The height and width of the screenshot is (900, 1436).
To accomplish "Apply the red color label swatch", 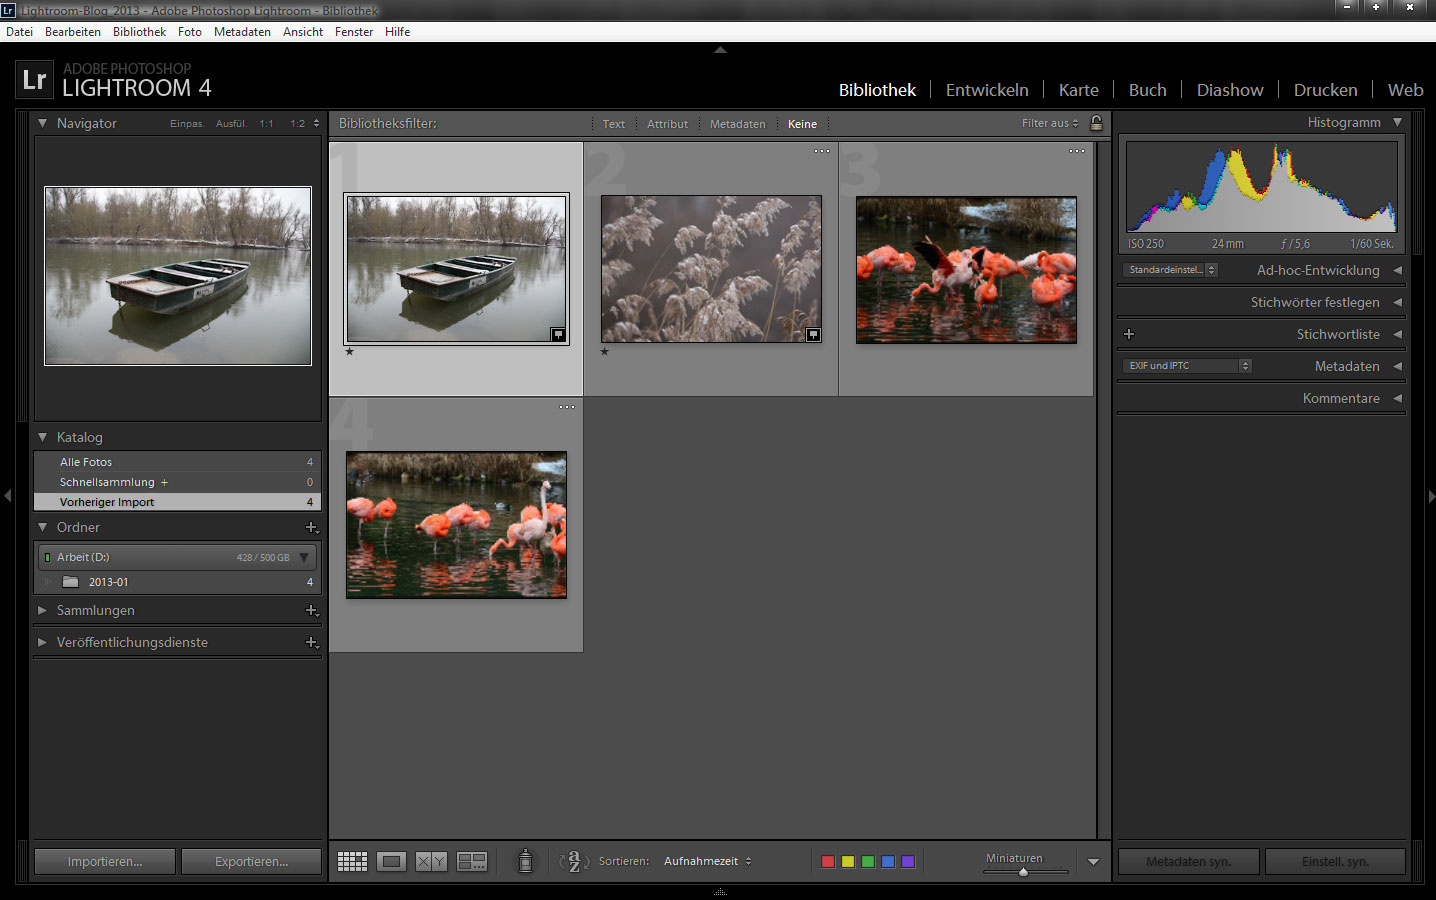I will pos(828,862).
